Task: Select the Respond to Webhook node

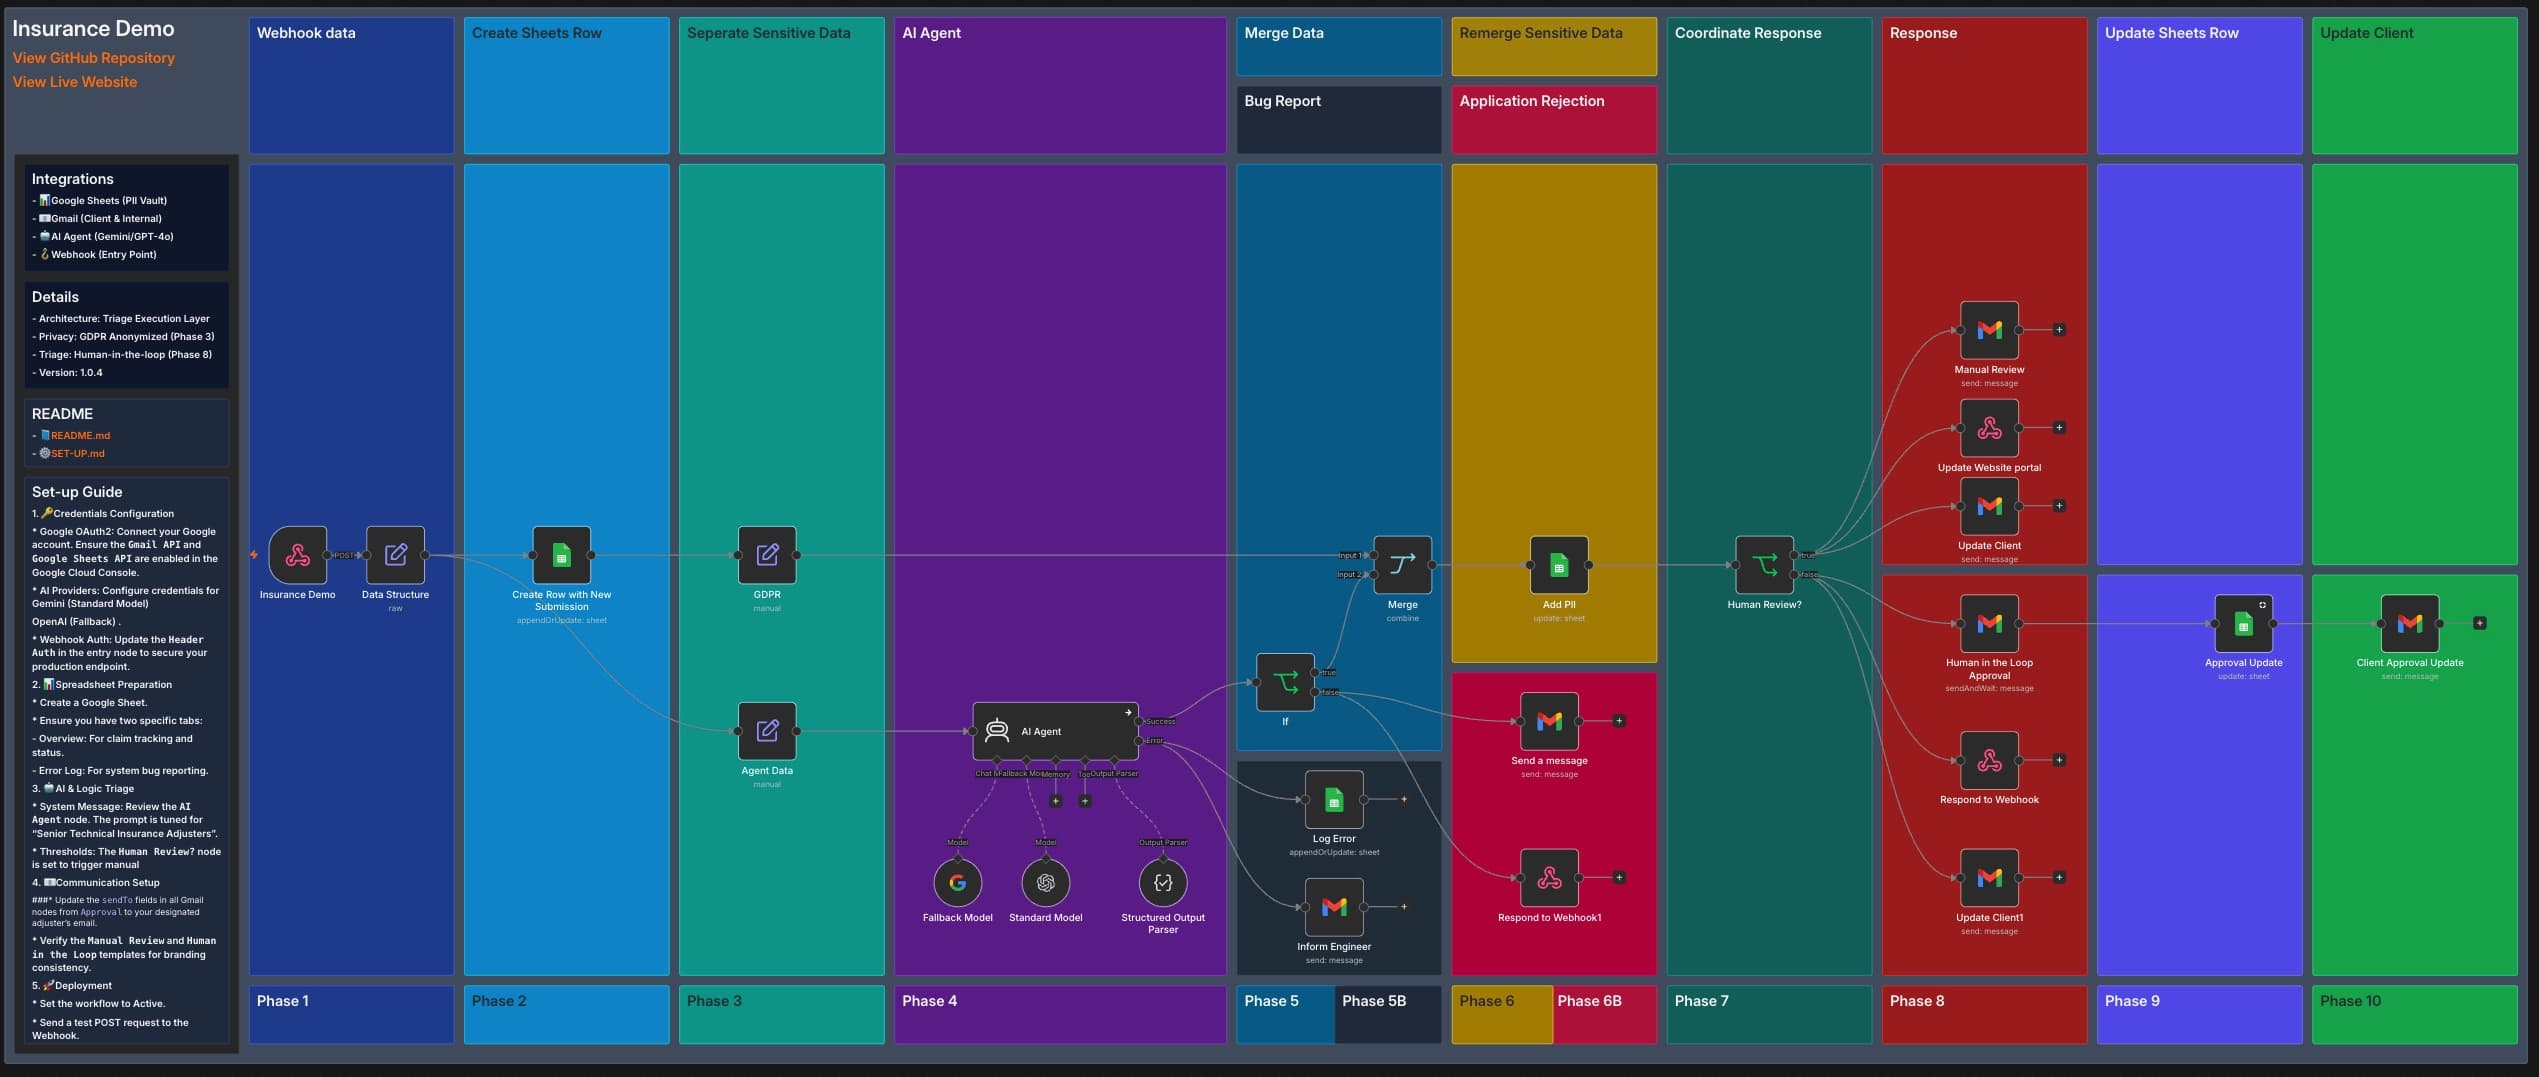Action: [x=1989, y=760]
